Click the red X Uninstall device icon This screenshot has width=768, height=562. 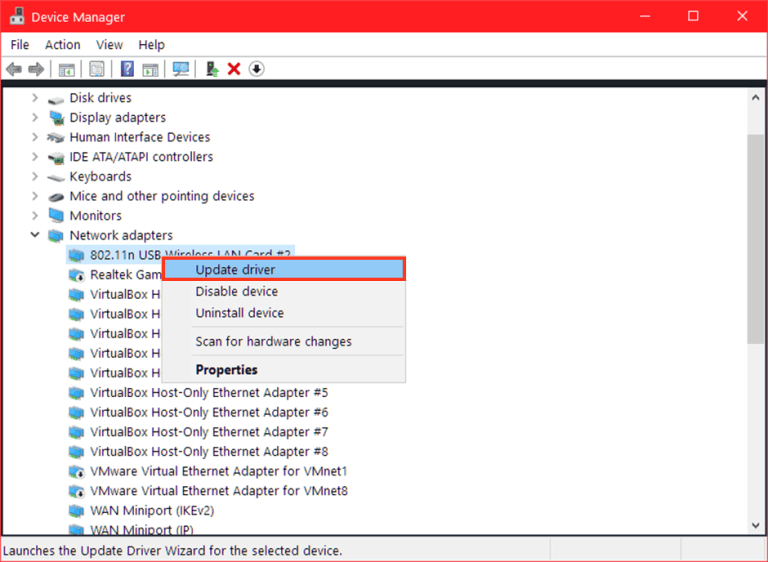[234, 69]
